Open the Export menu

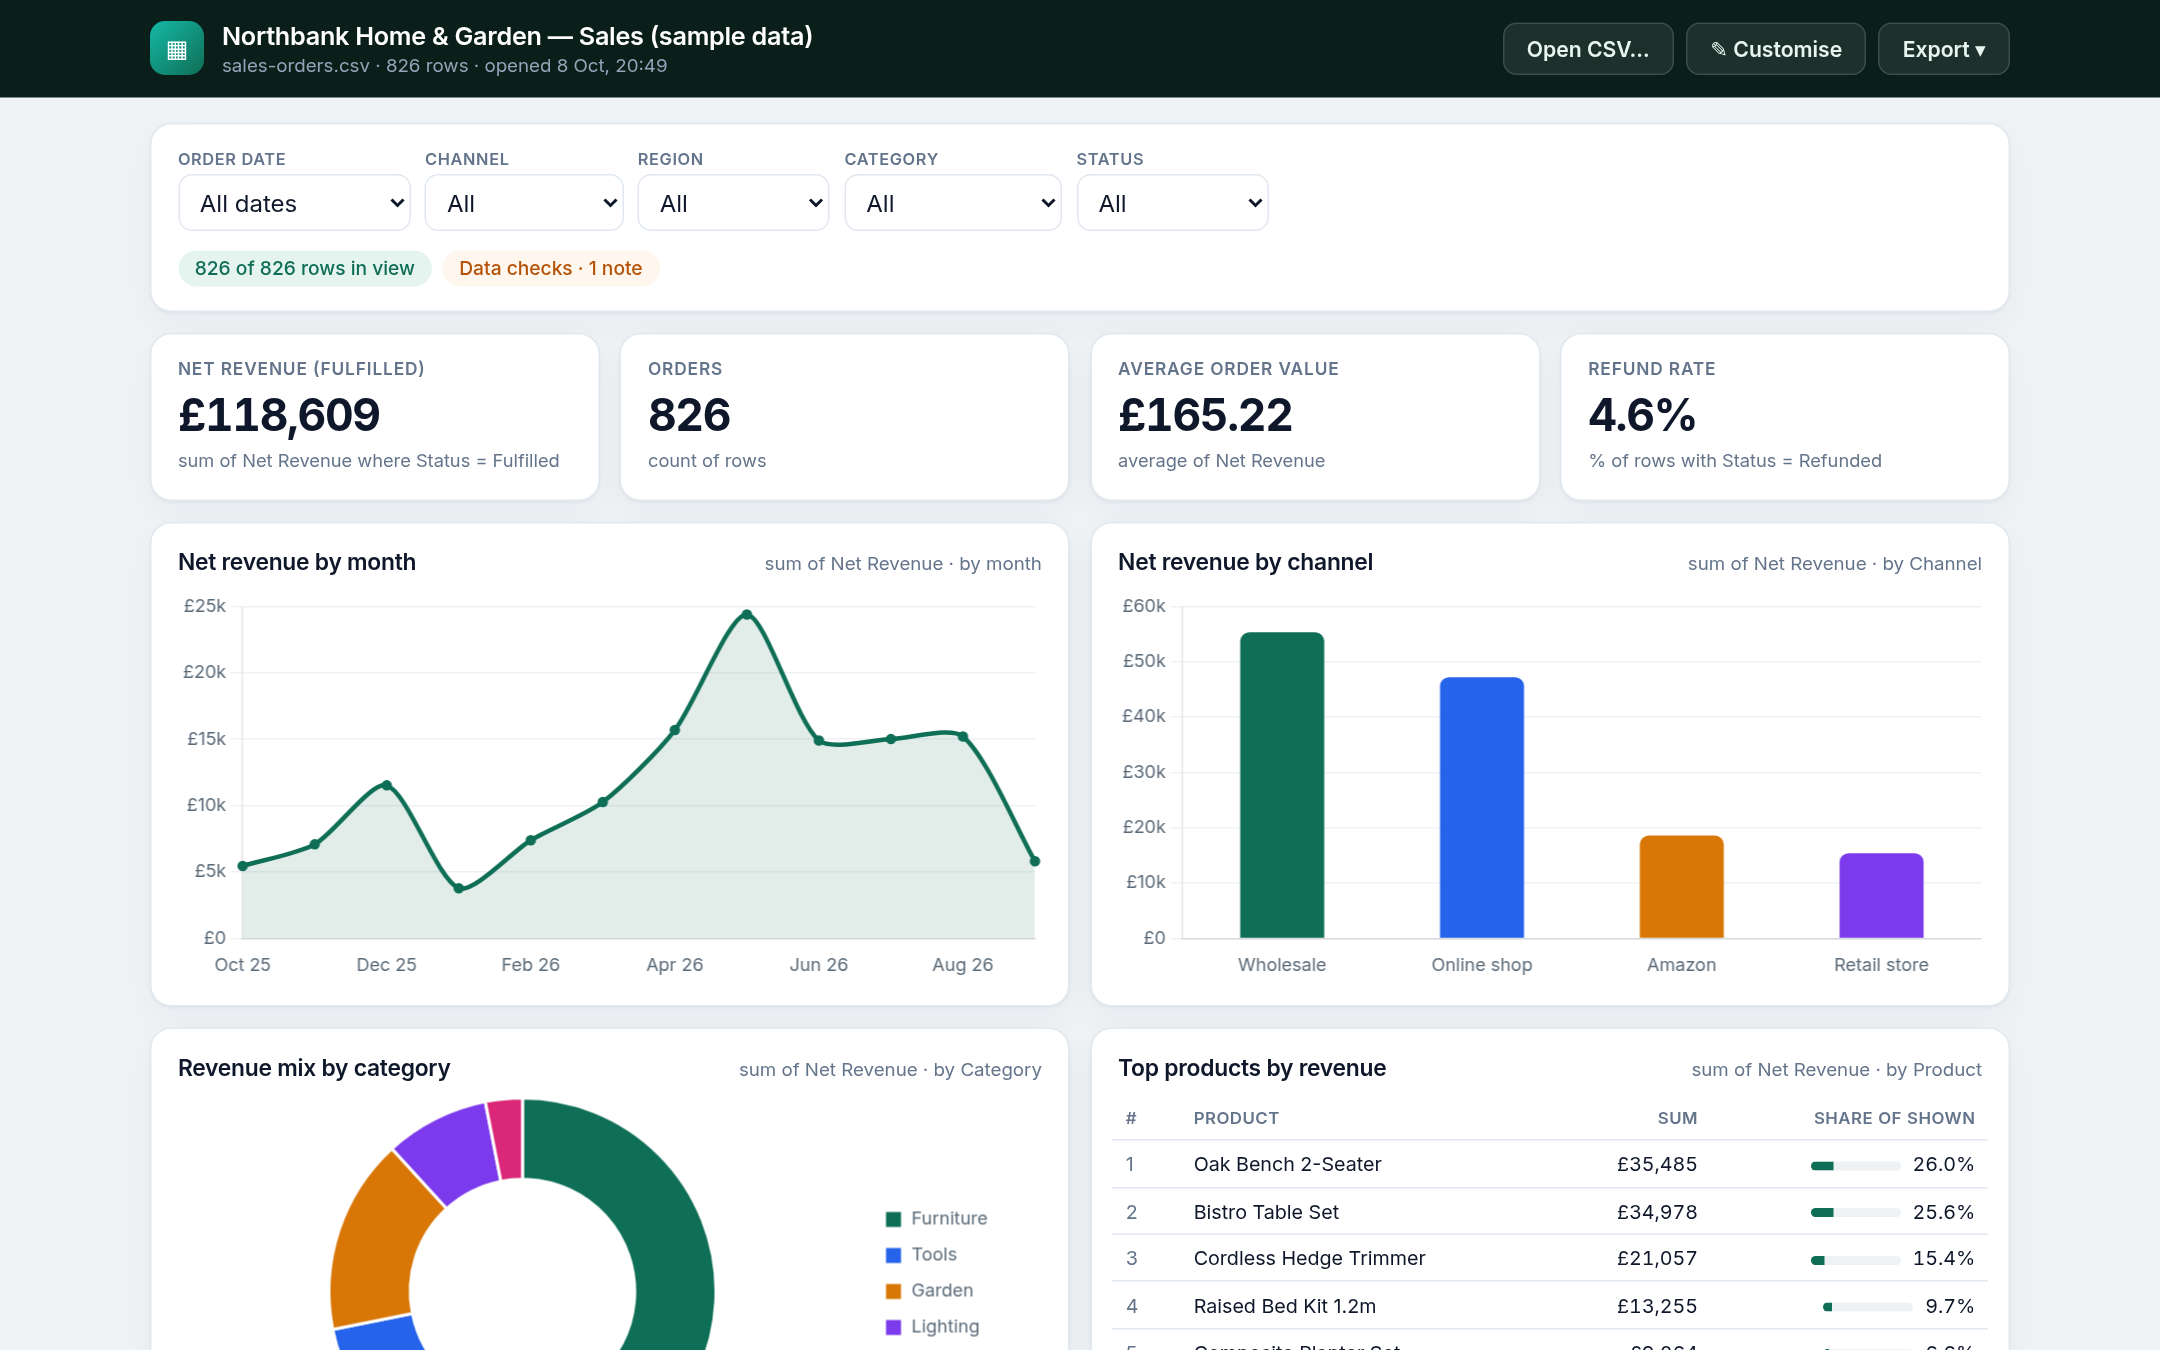pyautogui.click(x=1943, y=49)
